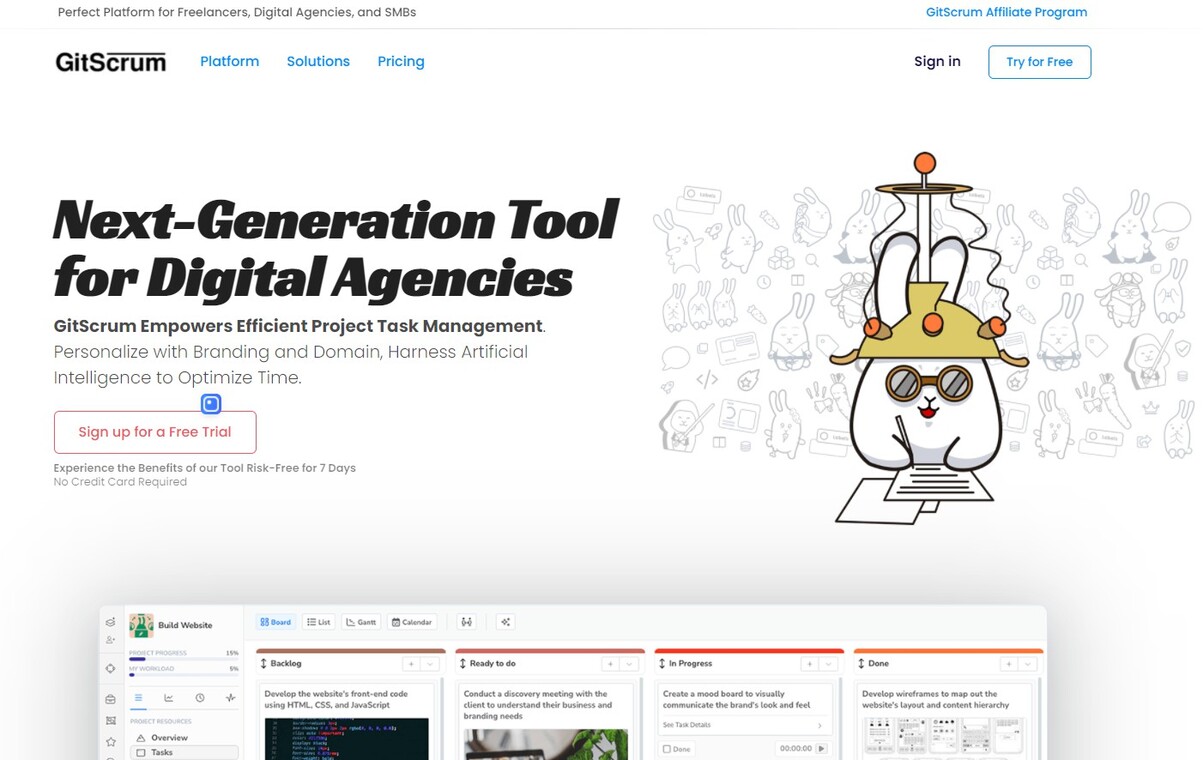Click the plus icon in Ready to do column
Screen dimensions: 1203x760
[x=609, y=664]
